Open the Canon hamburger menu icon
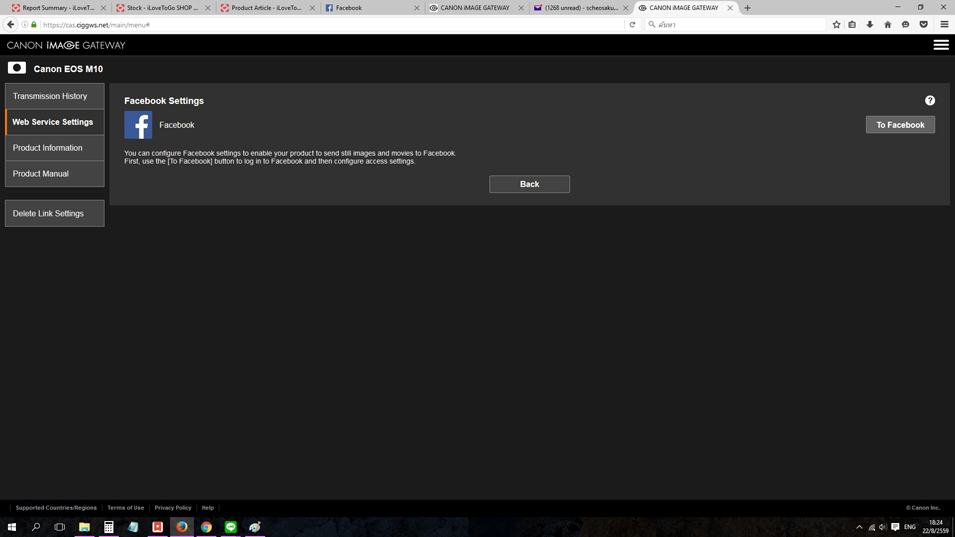 click(941, 45)
